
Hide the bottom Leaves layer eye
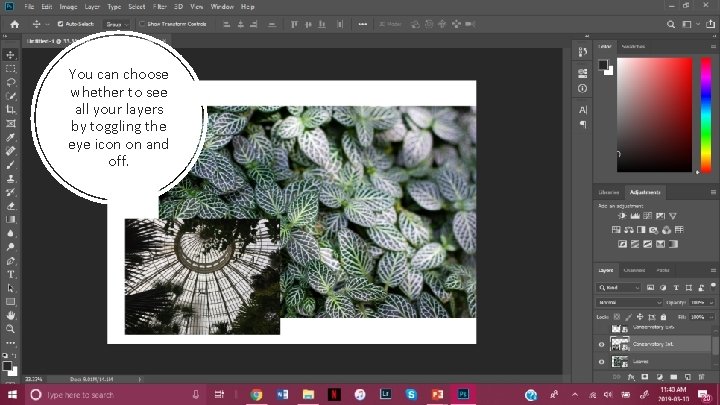tap(602, 362)
